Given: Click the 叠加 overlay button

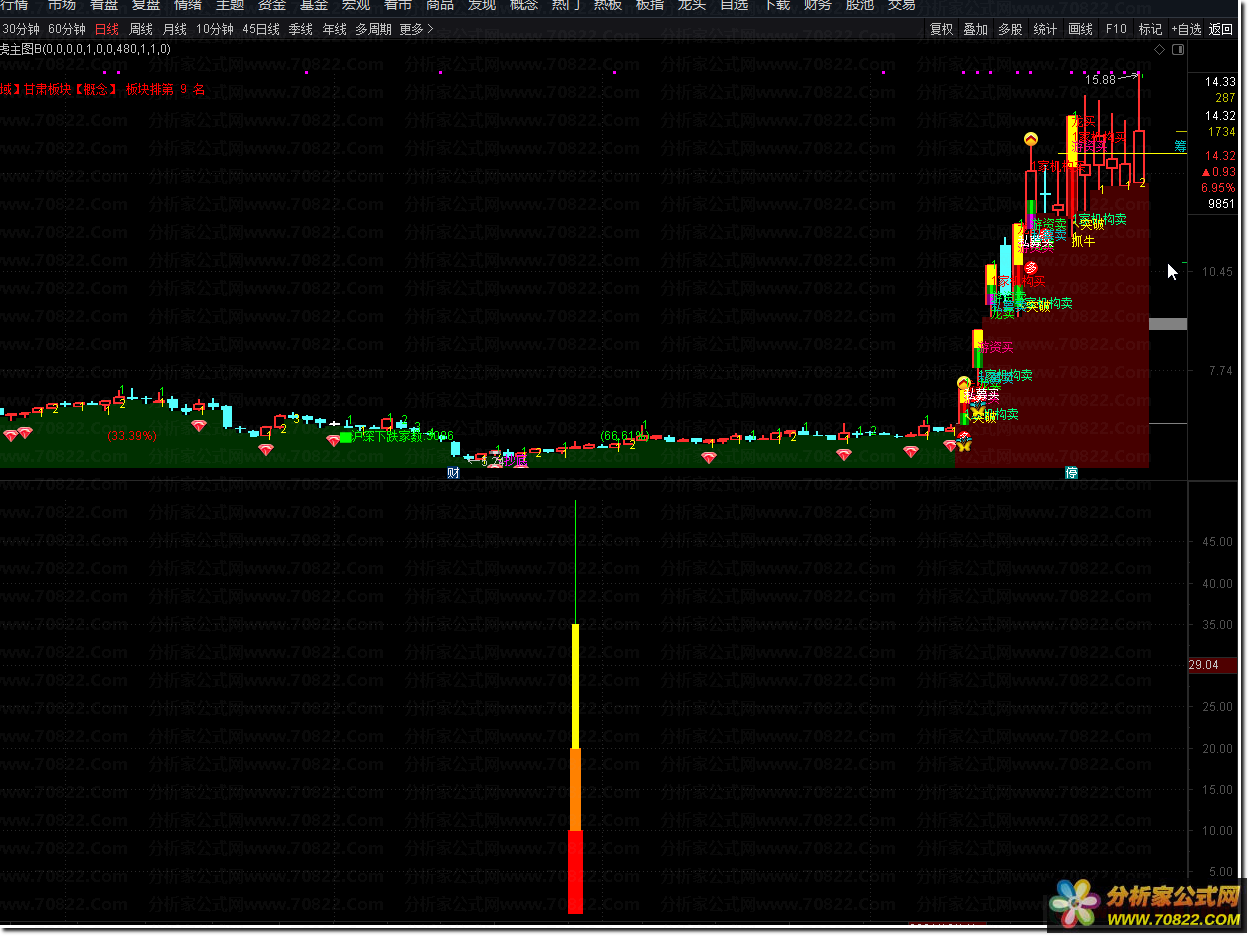Looking at the screenshot, I should [x=976, y=29].
